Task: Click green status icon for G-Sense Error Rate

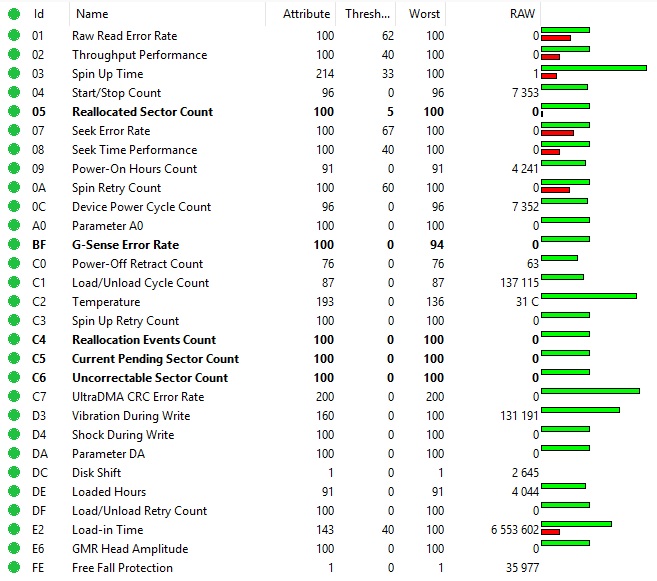Action: pos(13,245)
